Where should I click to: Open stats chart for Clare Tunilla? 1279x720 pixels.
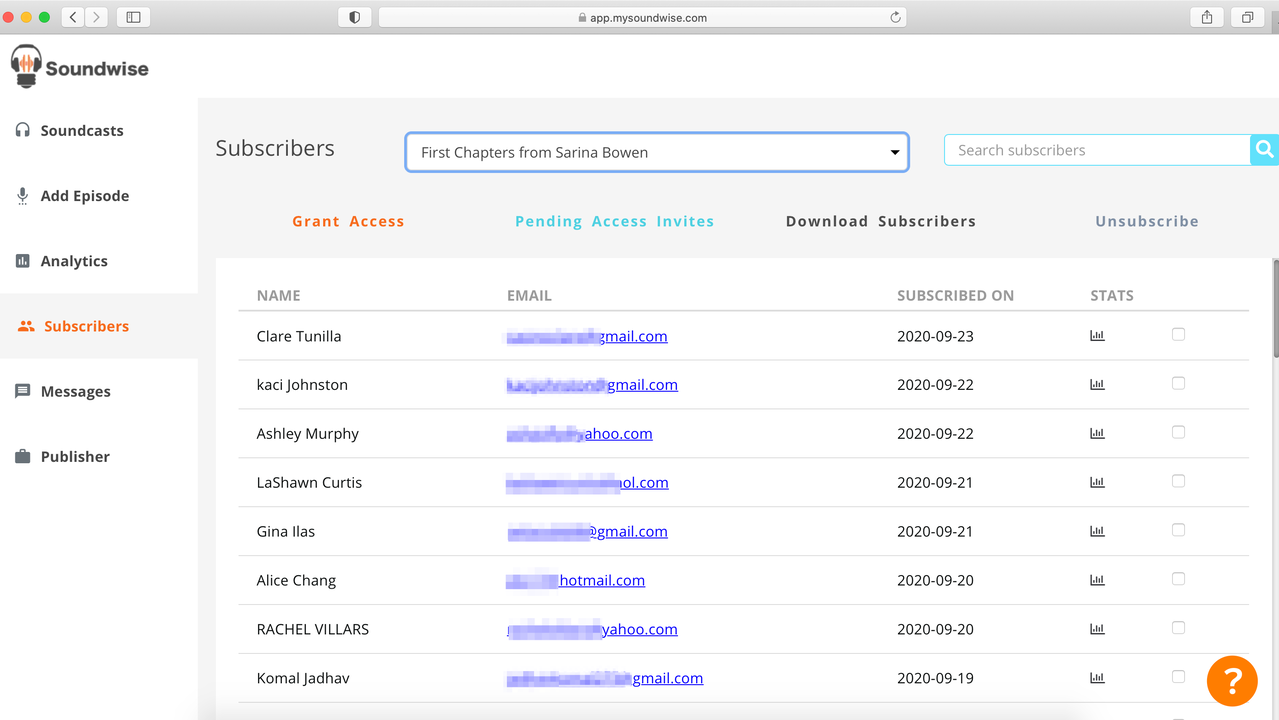[x=1097, y=336]
